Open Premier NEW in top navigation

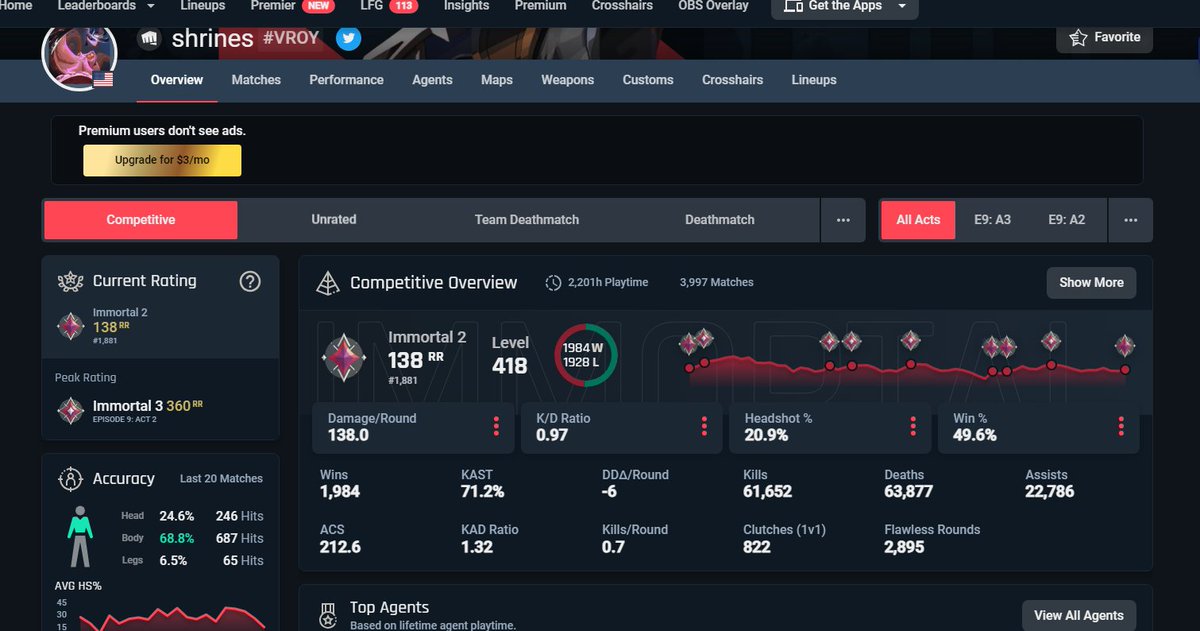(x=292, y=6)
